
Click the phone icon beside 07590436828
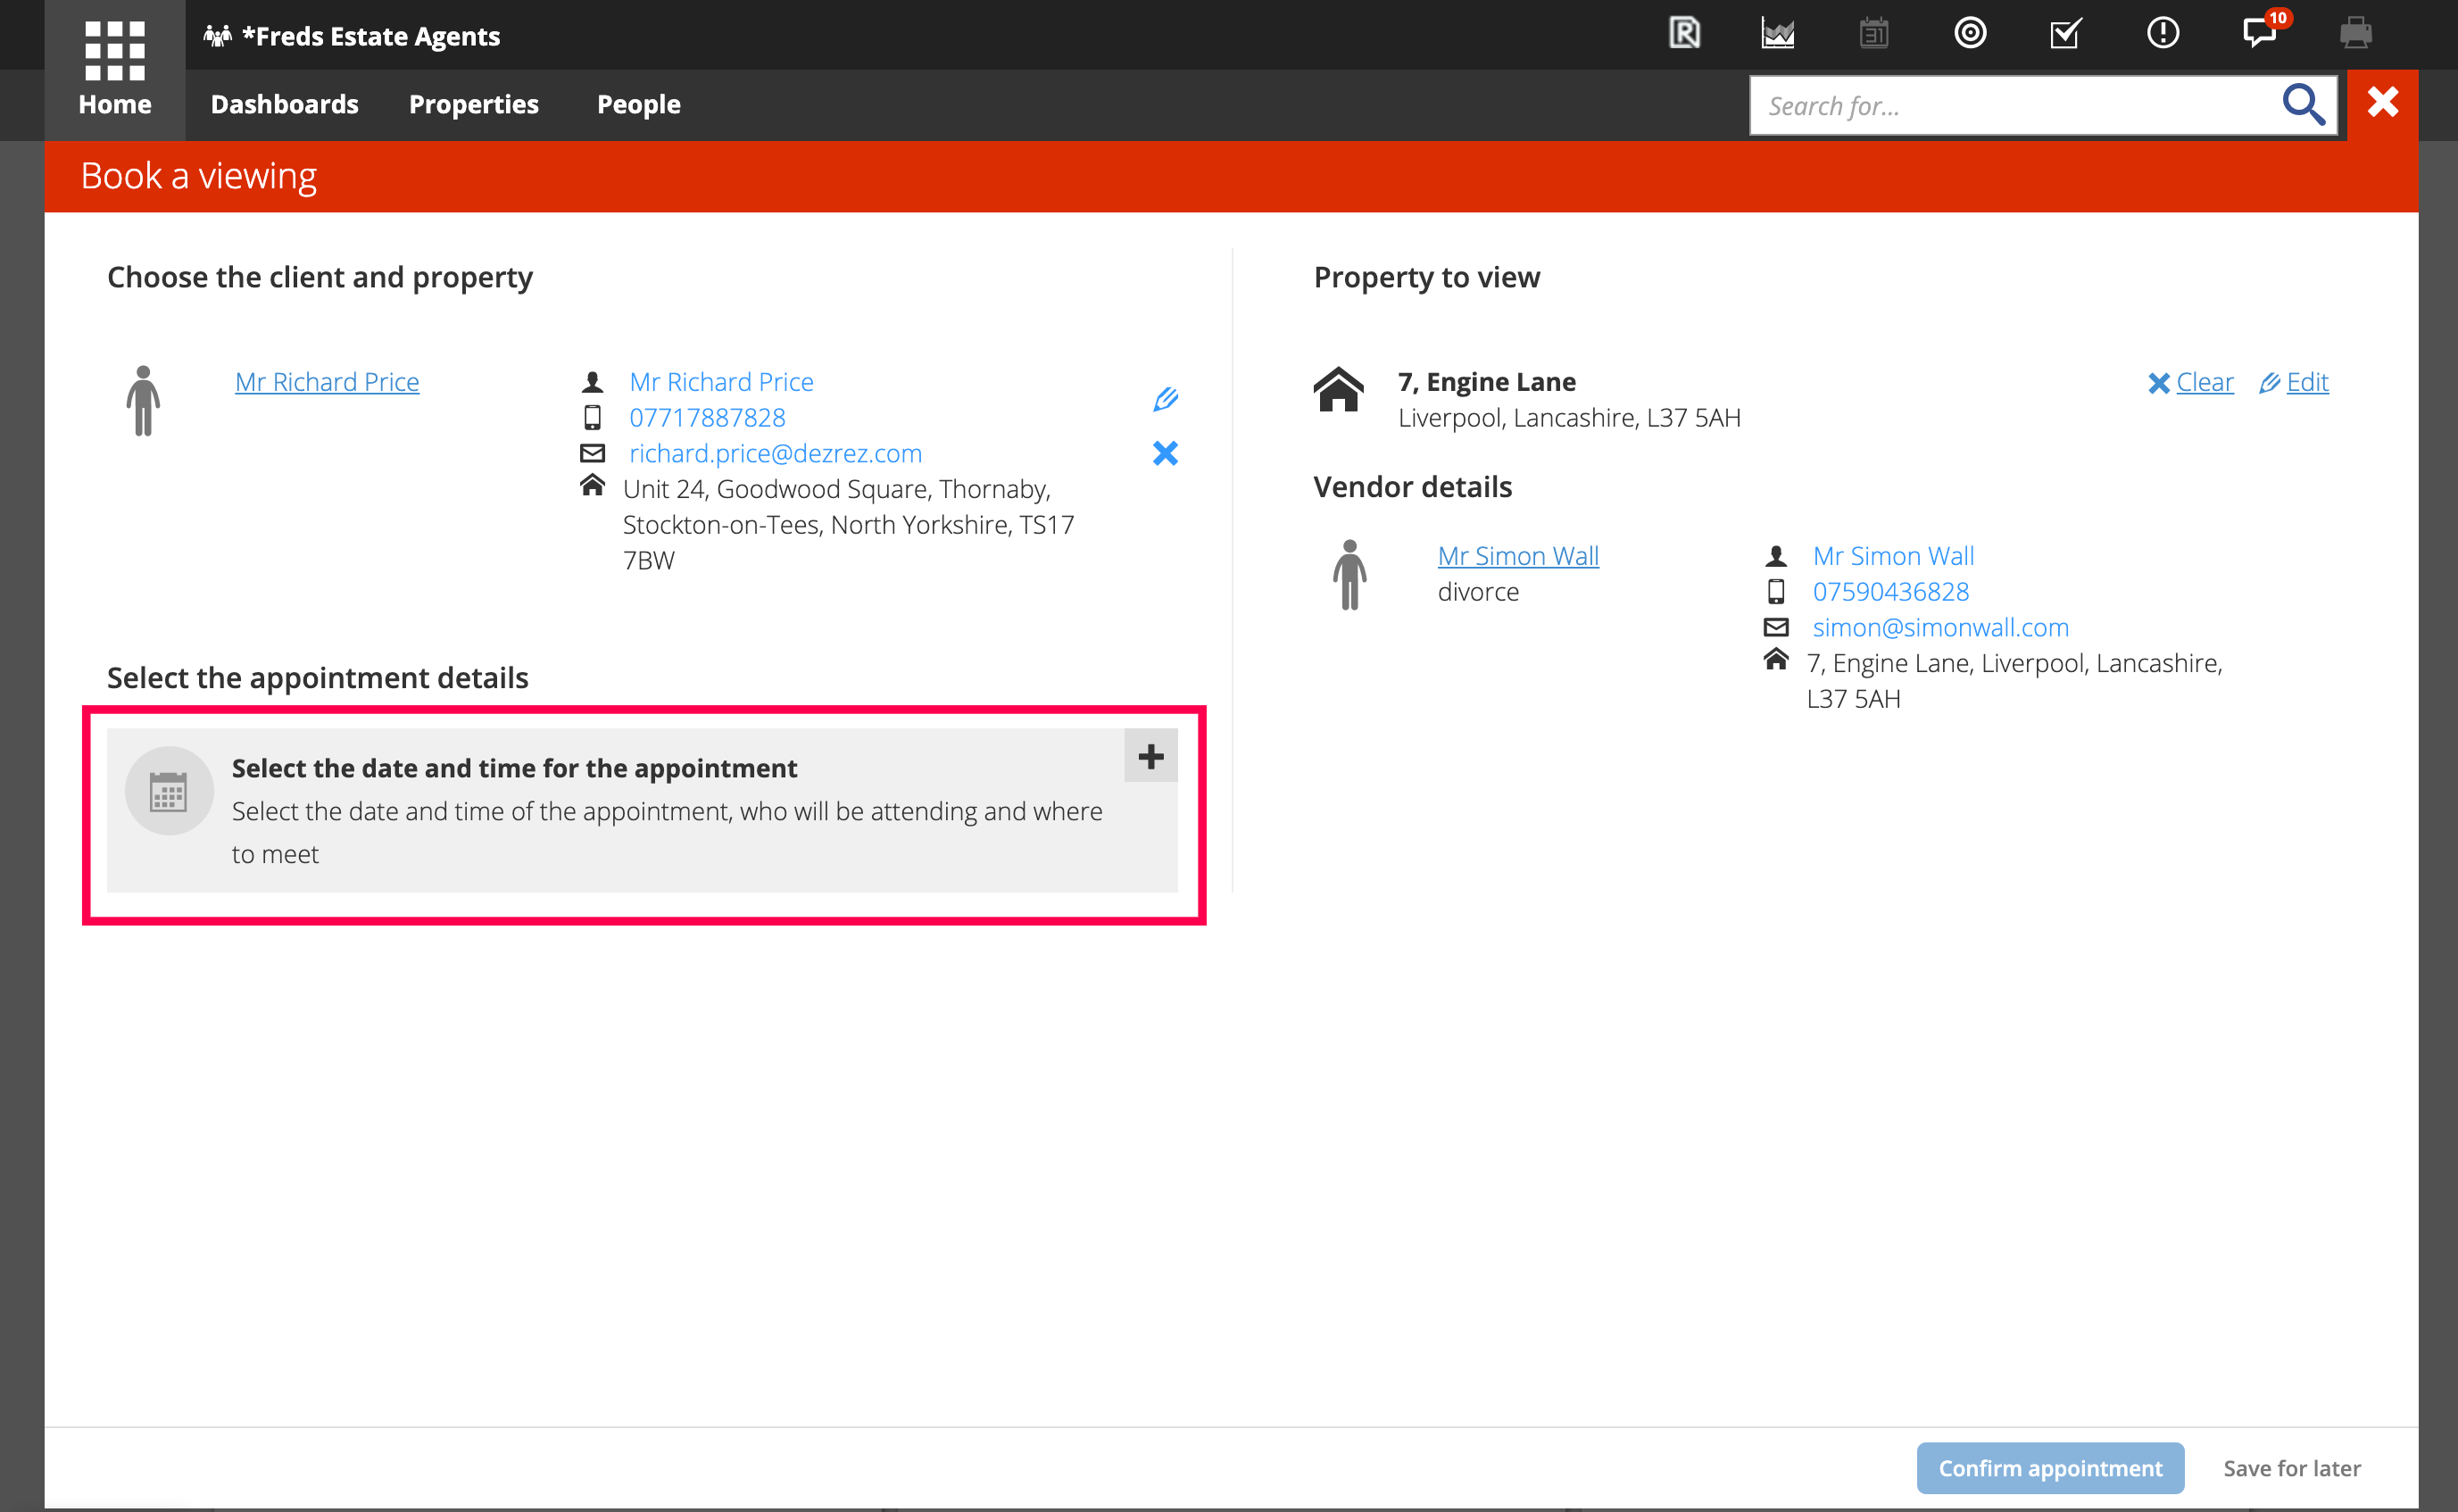point(1775,592)
